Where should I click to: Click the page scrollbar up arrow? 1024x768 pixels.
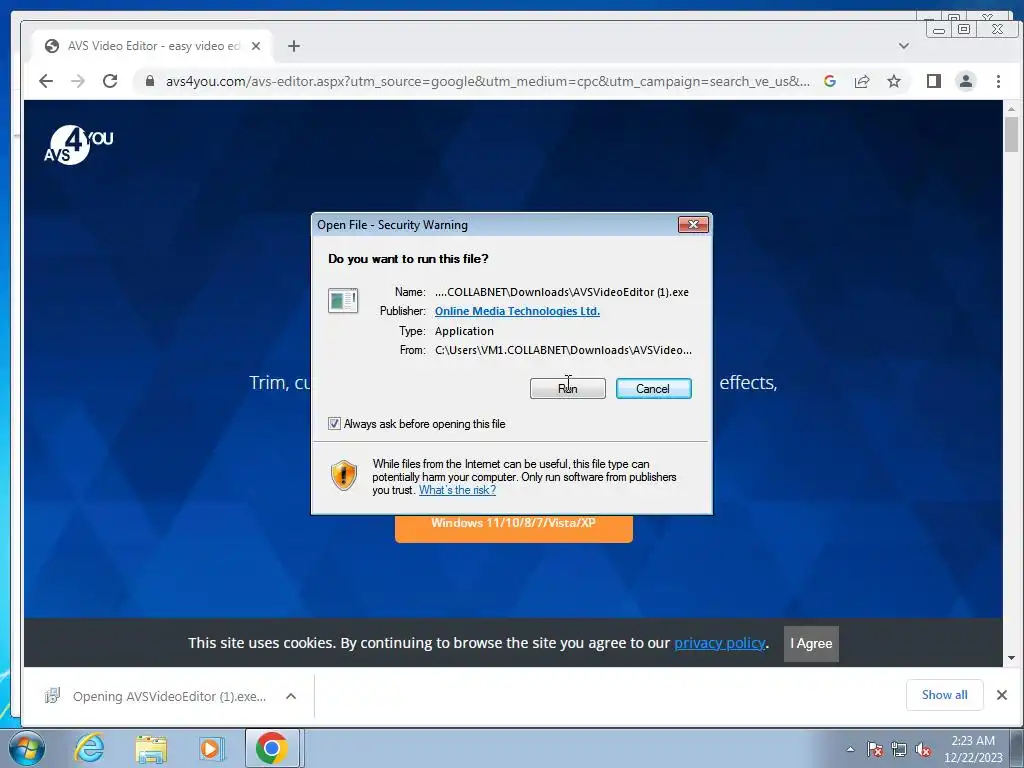pos(1012,108)
